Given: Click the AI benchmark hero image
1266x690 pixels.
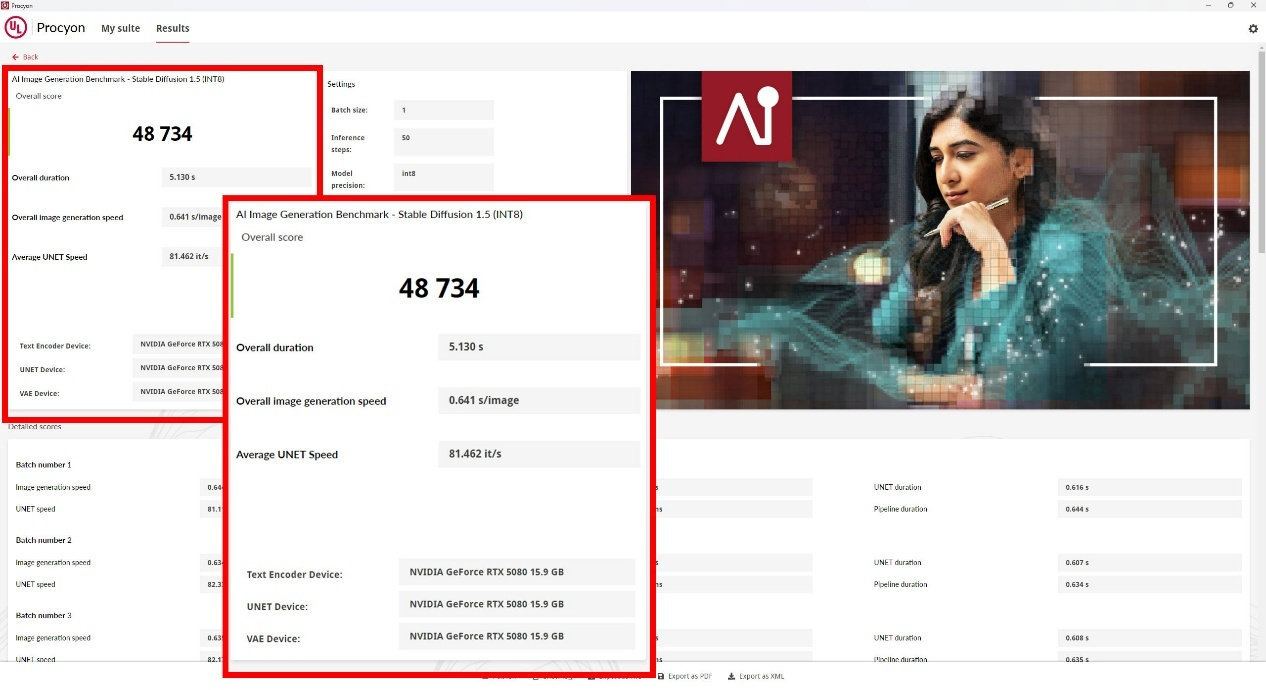Looking at the screenshot, I should click(940, 240).
